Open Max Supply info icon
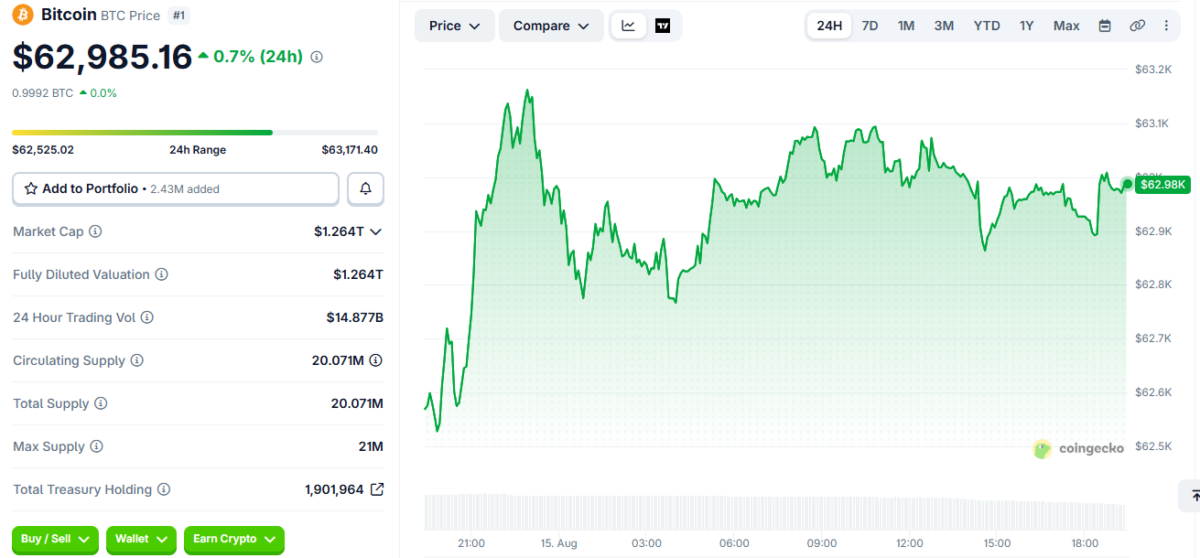The height and width of the screenshot is (558, 1200). [x=96, y=446]
